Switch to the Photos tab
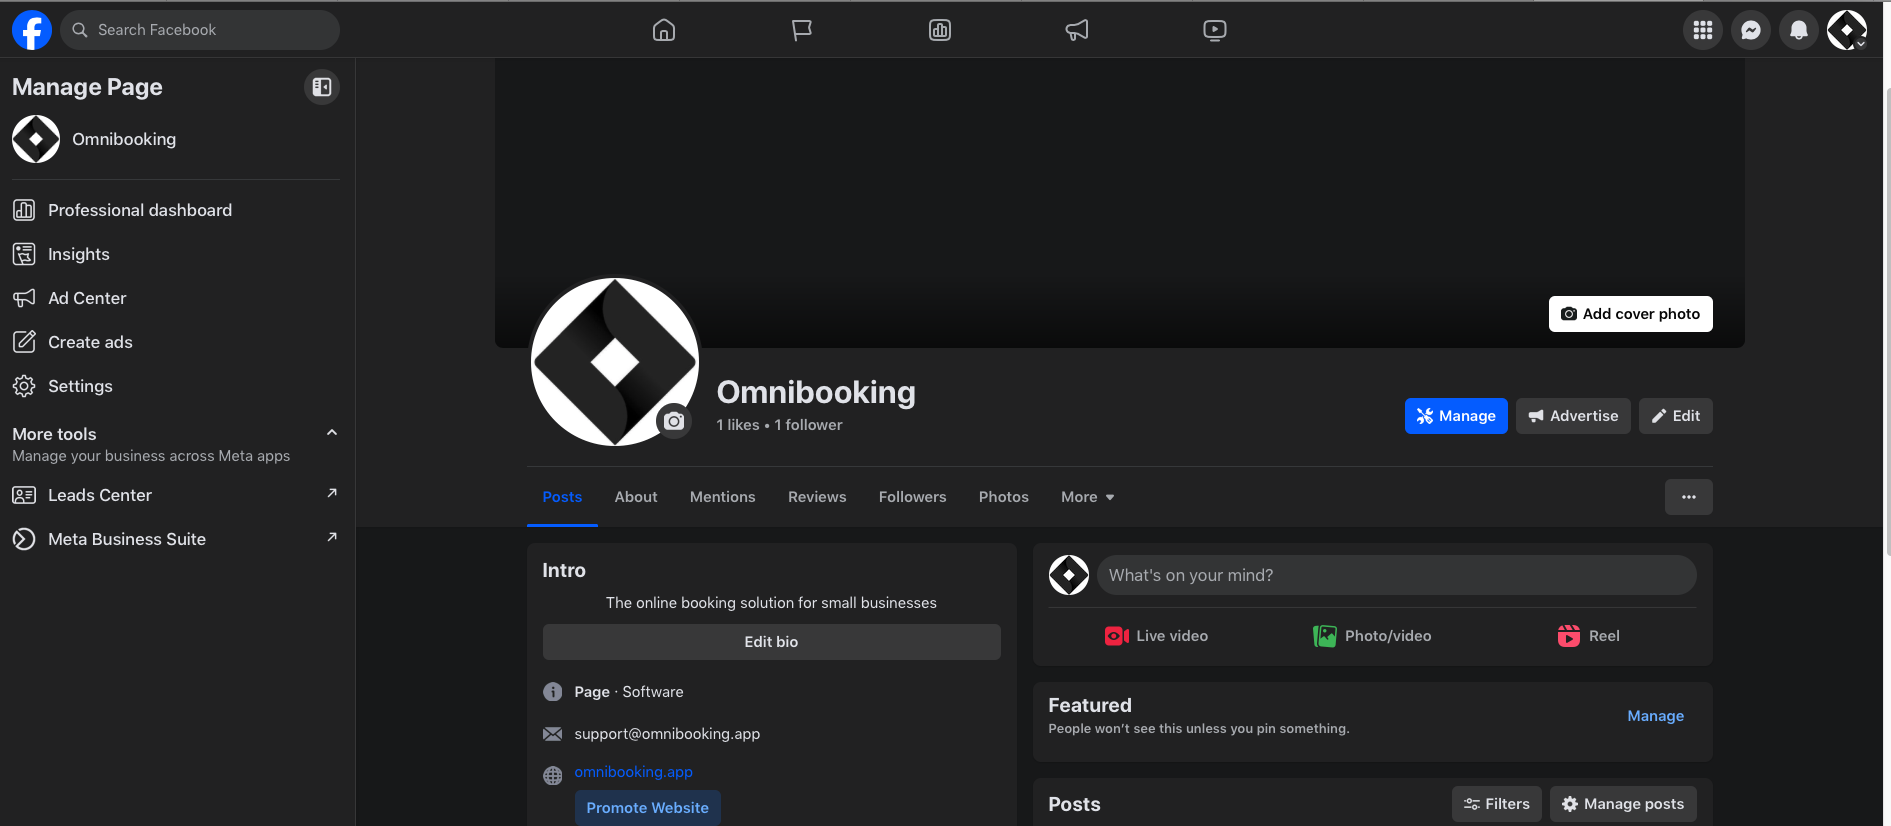This screenshot has width=1891, height=826. [1003, 497]
